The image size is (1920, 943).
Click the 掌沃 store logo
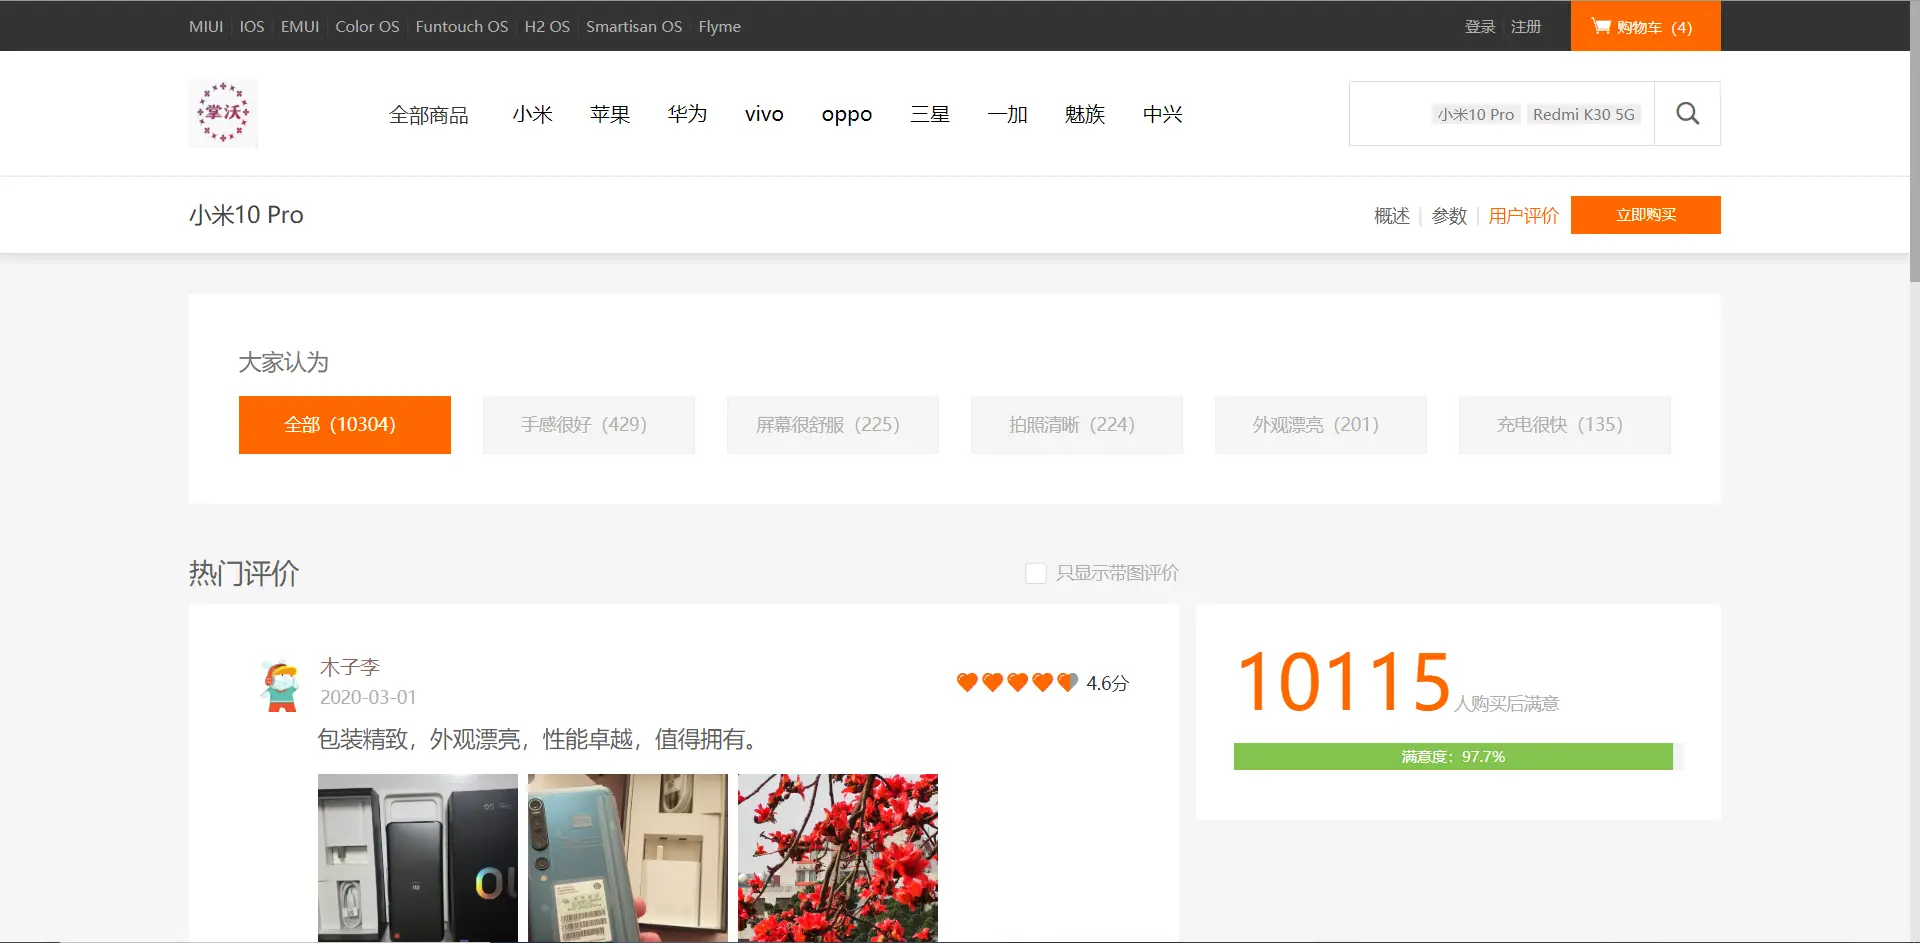pyautogui.click(x=223, y=113)
